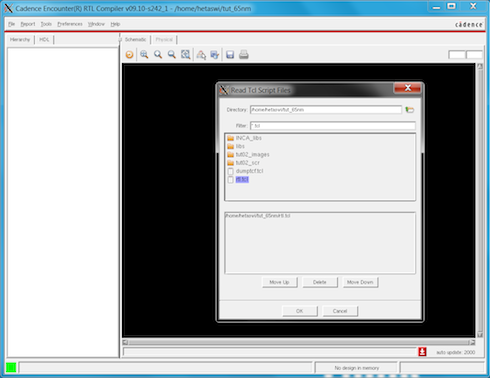
Task: Open the Window menu
Action: click(x=96, y=24)
